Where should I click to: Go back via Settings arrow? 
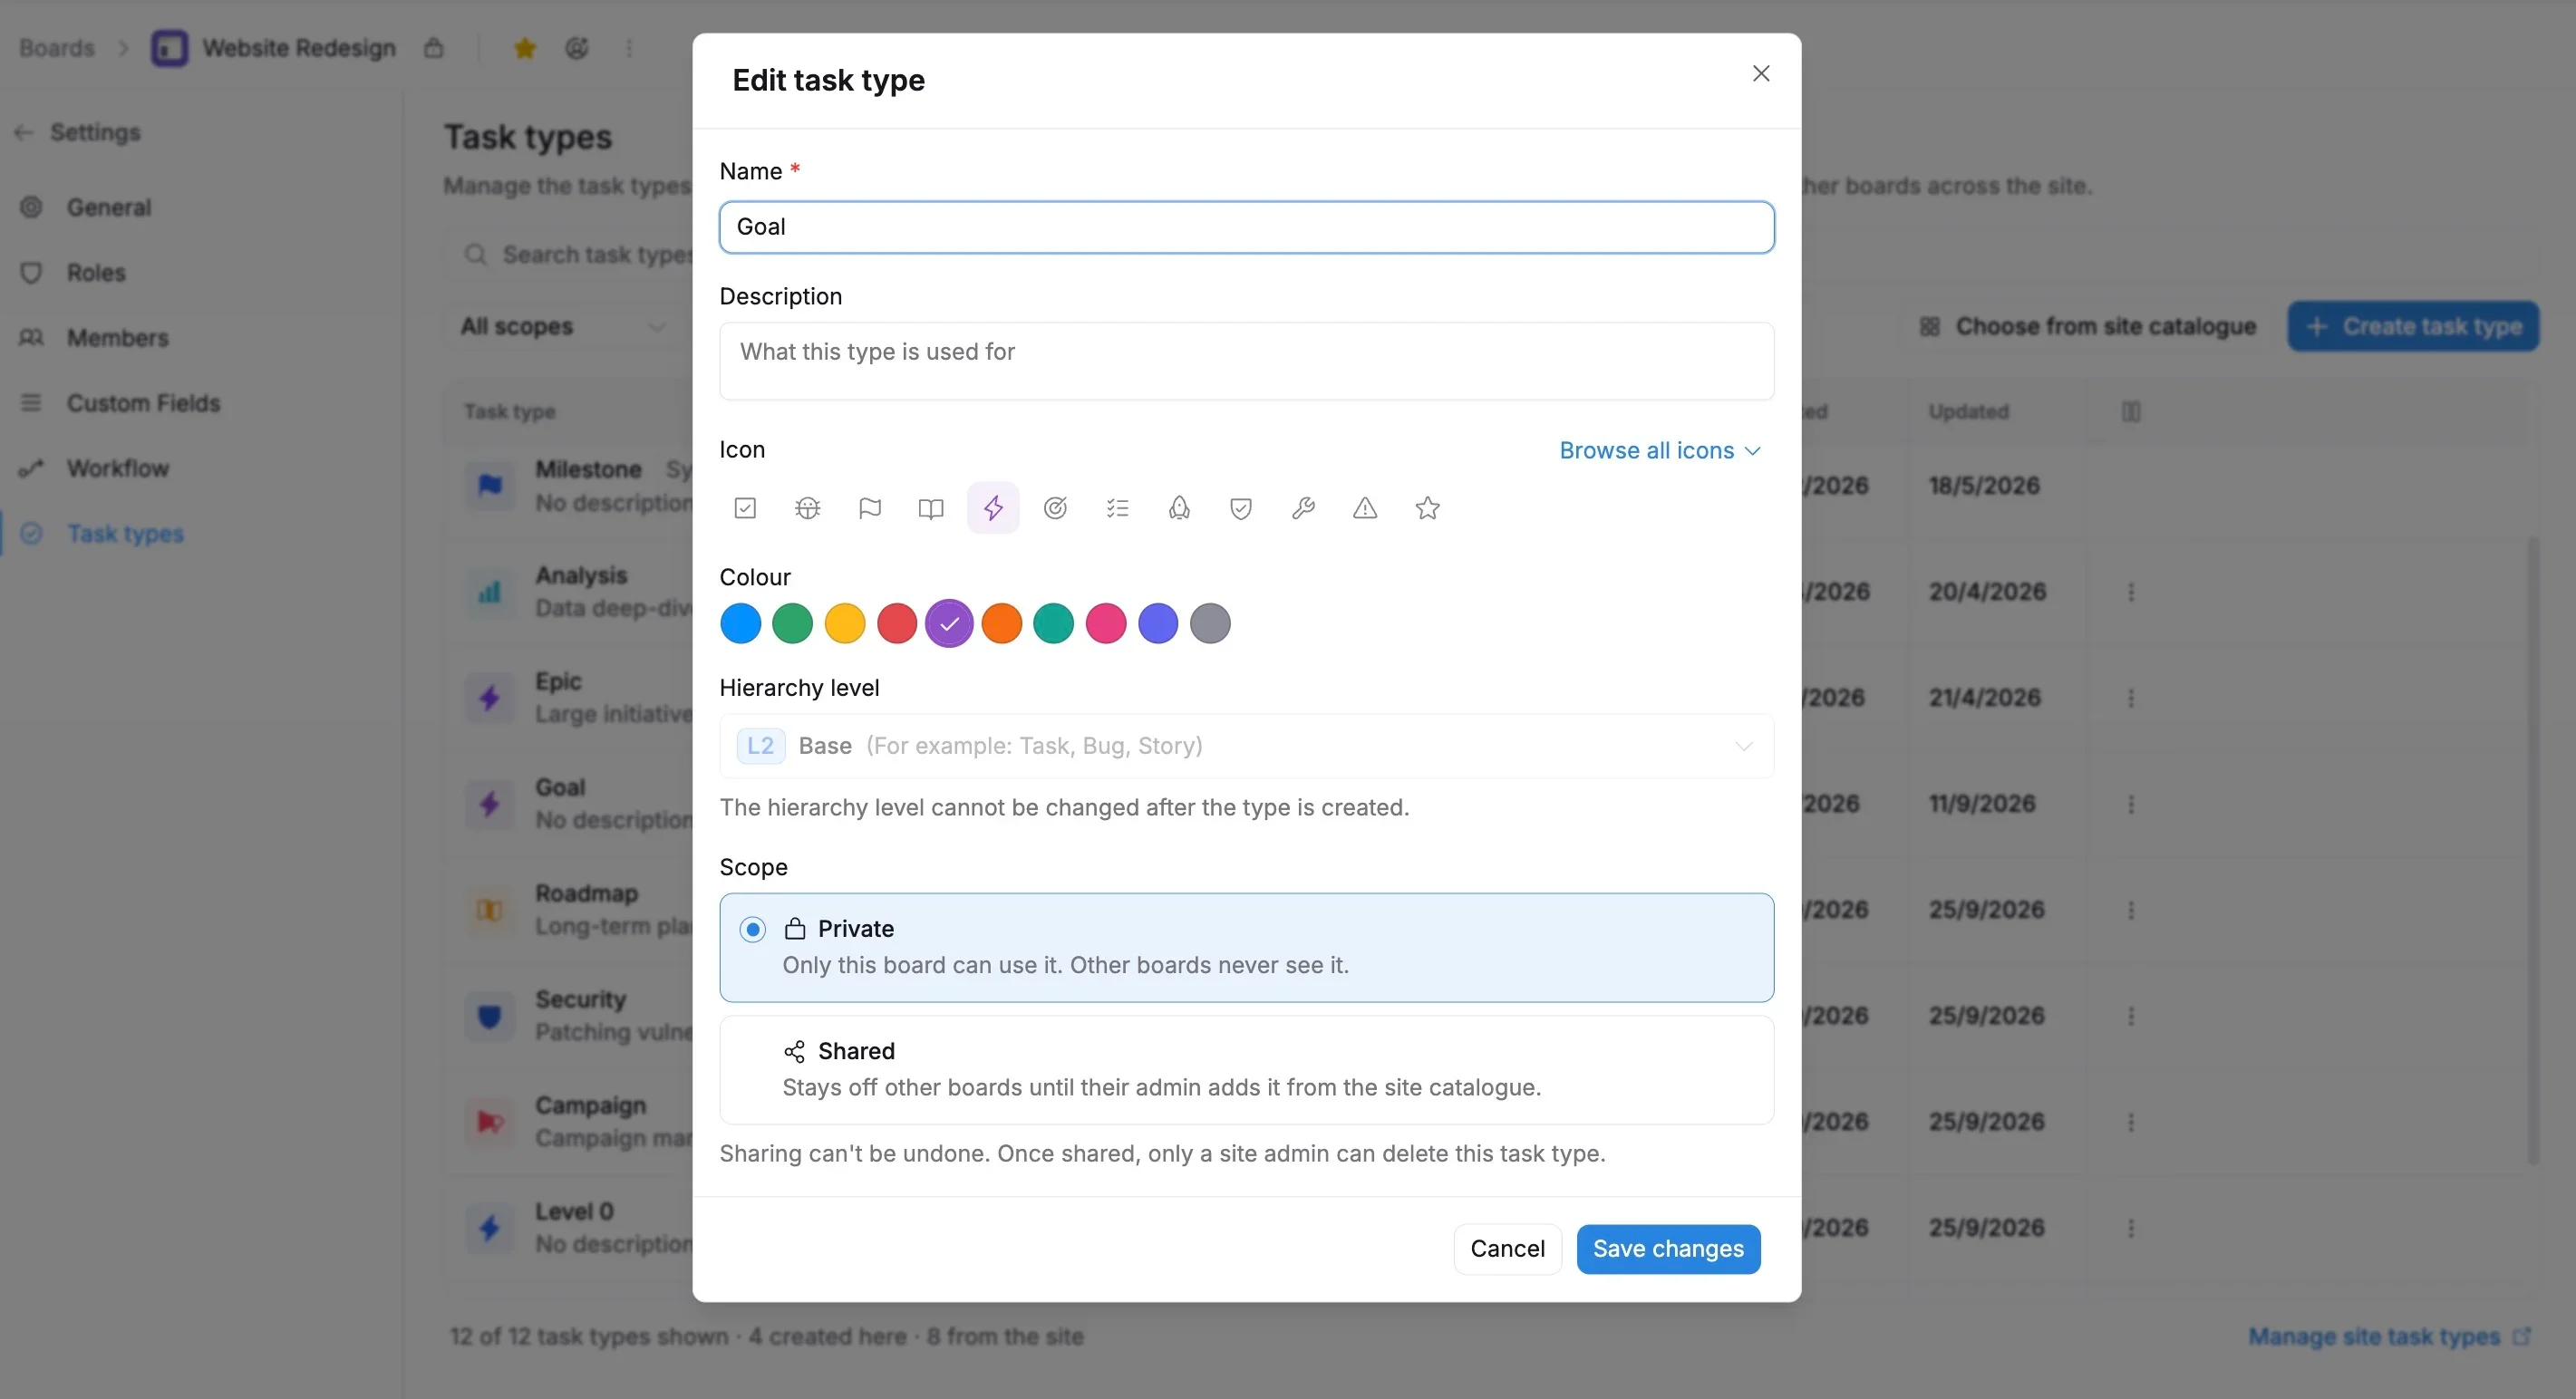point(24,132)
